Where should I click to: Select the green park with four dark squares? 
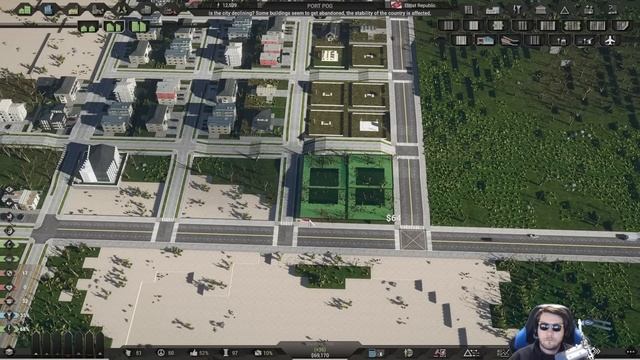click(x=346, y=188)
